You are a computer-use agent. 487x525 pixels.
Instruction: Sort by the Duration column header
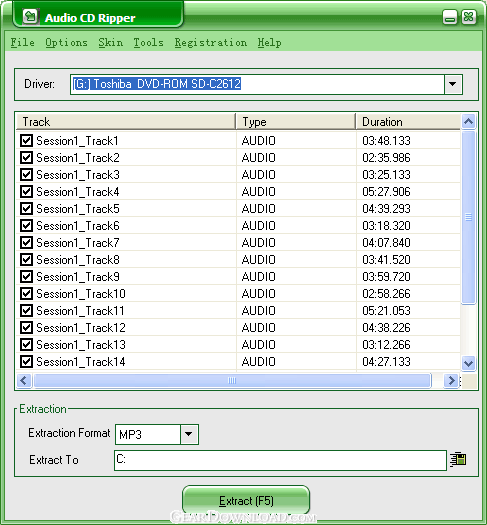tap(408, 122)
